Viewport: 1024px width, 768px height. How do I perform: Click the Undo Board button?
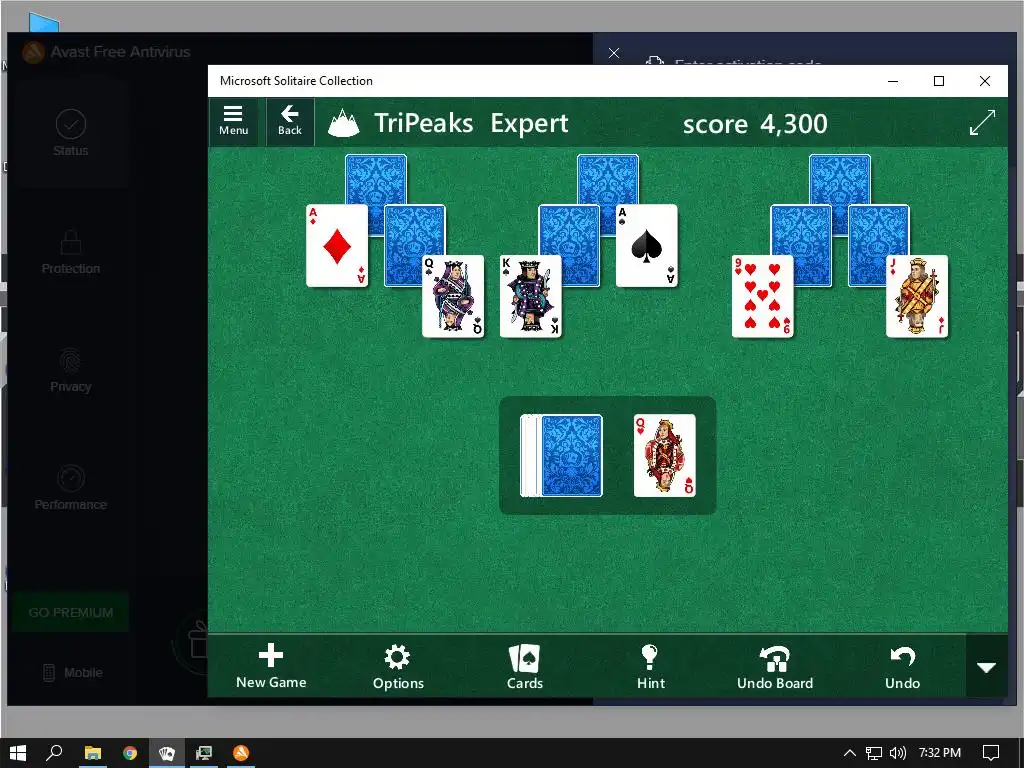(x=775, y=666)
